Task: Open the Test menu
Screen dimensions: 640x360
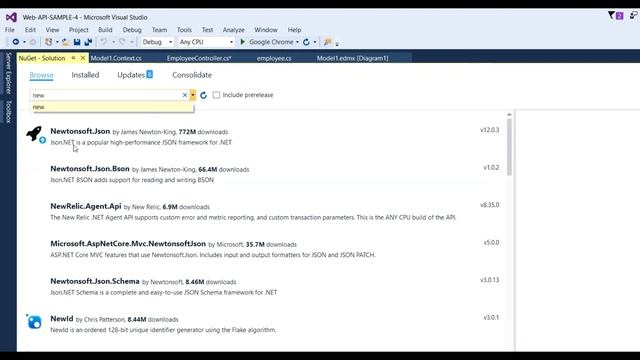Action: pos(207,30)
